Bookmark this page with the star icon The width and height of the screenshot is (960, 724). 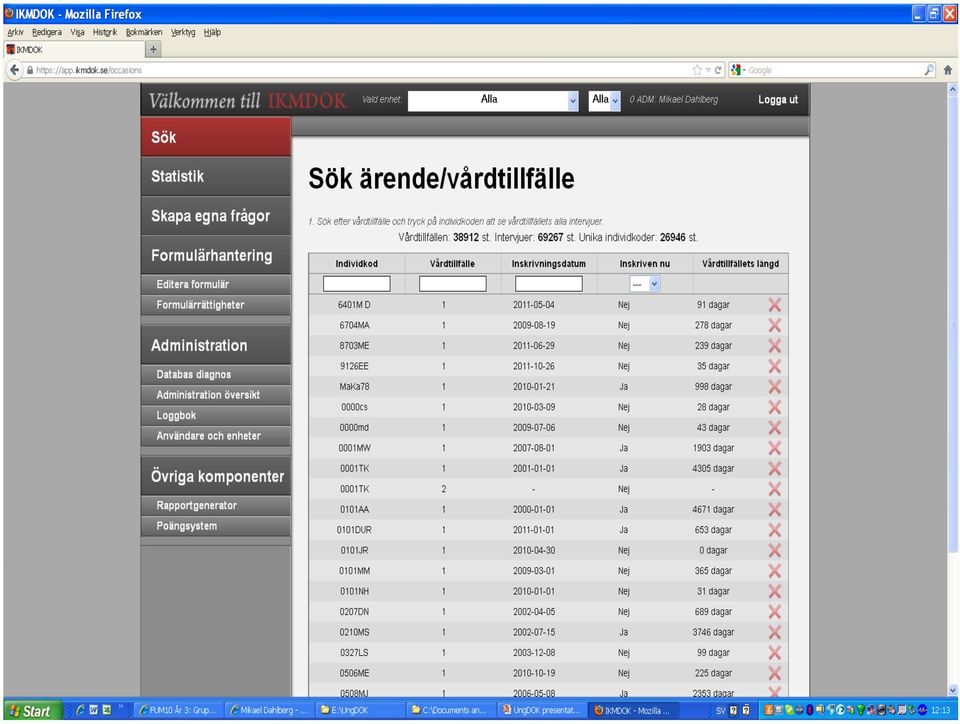click(x=697, y=70)
